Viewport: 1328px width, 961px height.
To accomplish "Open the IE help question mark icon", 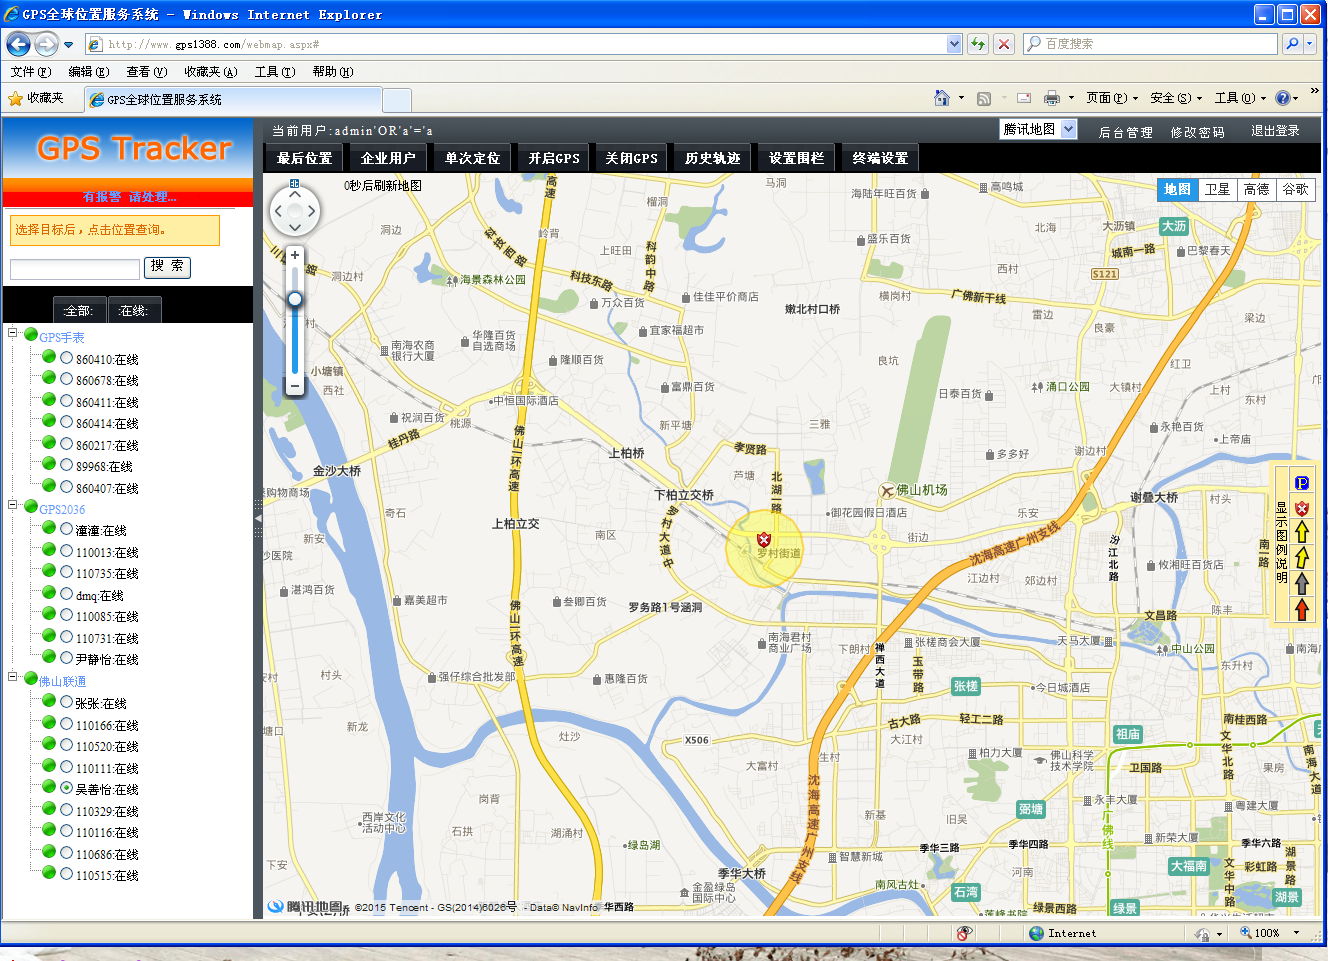I will 1282,98.
